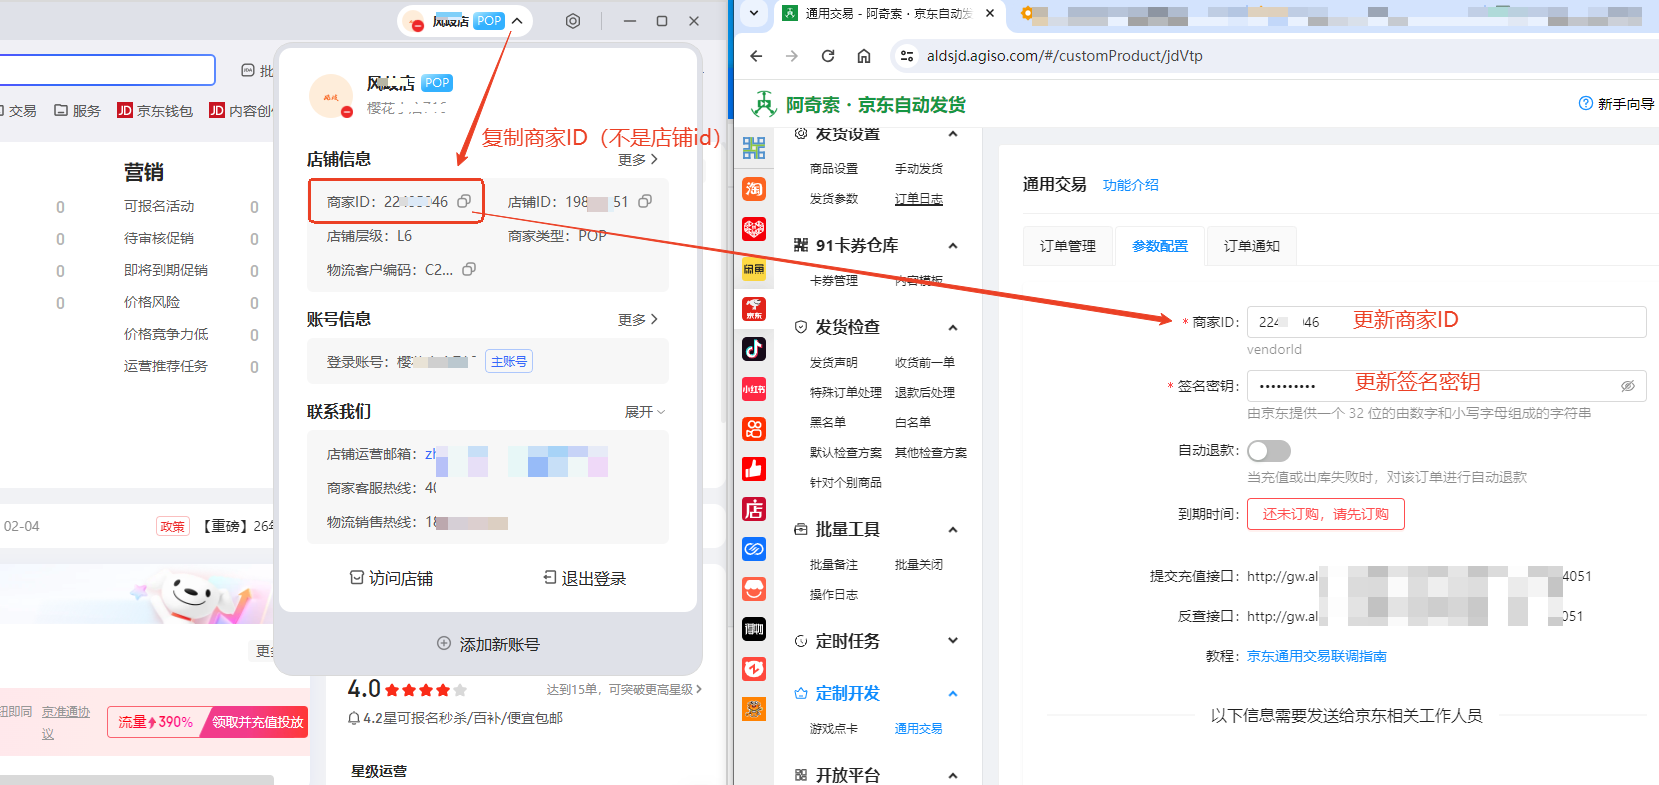Open the multi-platform grid icon in sidebar

(754, 149)
